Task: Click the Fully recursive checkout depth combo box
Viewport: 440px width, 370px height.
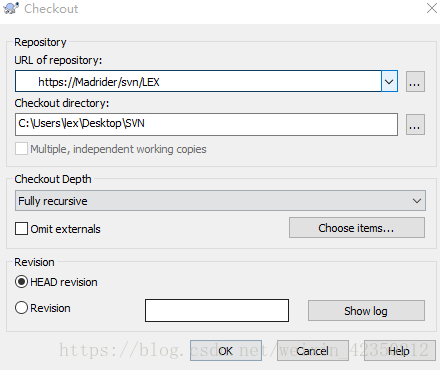Action: click(220, 201)
